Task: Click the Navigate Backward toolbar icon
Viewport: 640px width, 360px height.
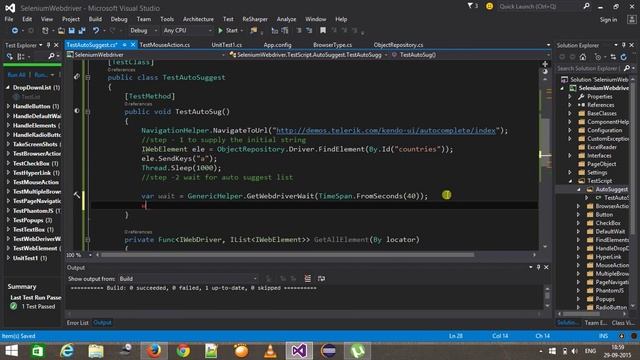Action: (x=15, y=31)
